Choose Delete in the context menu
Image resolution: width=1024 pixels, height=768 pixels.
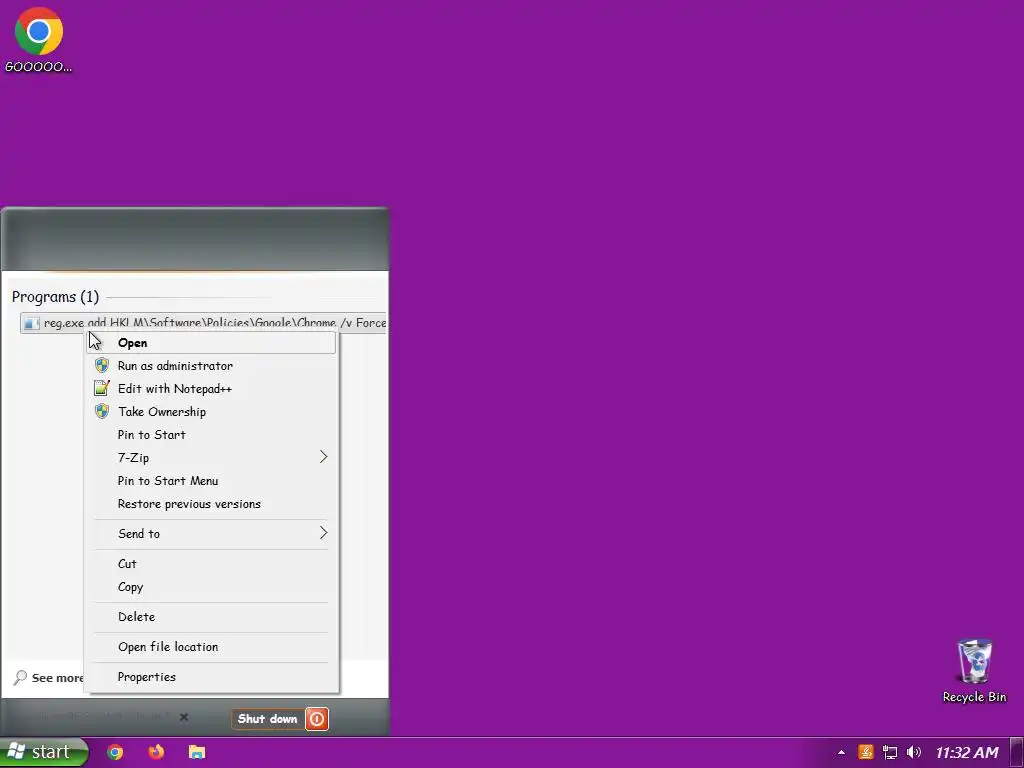click(211, 616)
